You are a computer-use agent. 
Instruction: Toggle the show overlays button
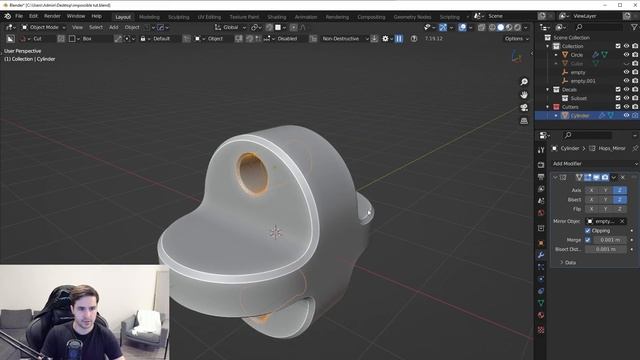(x=462, y=27)
